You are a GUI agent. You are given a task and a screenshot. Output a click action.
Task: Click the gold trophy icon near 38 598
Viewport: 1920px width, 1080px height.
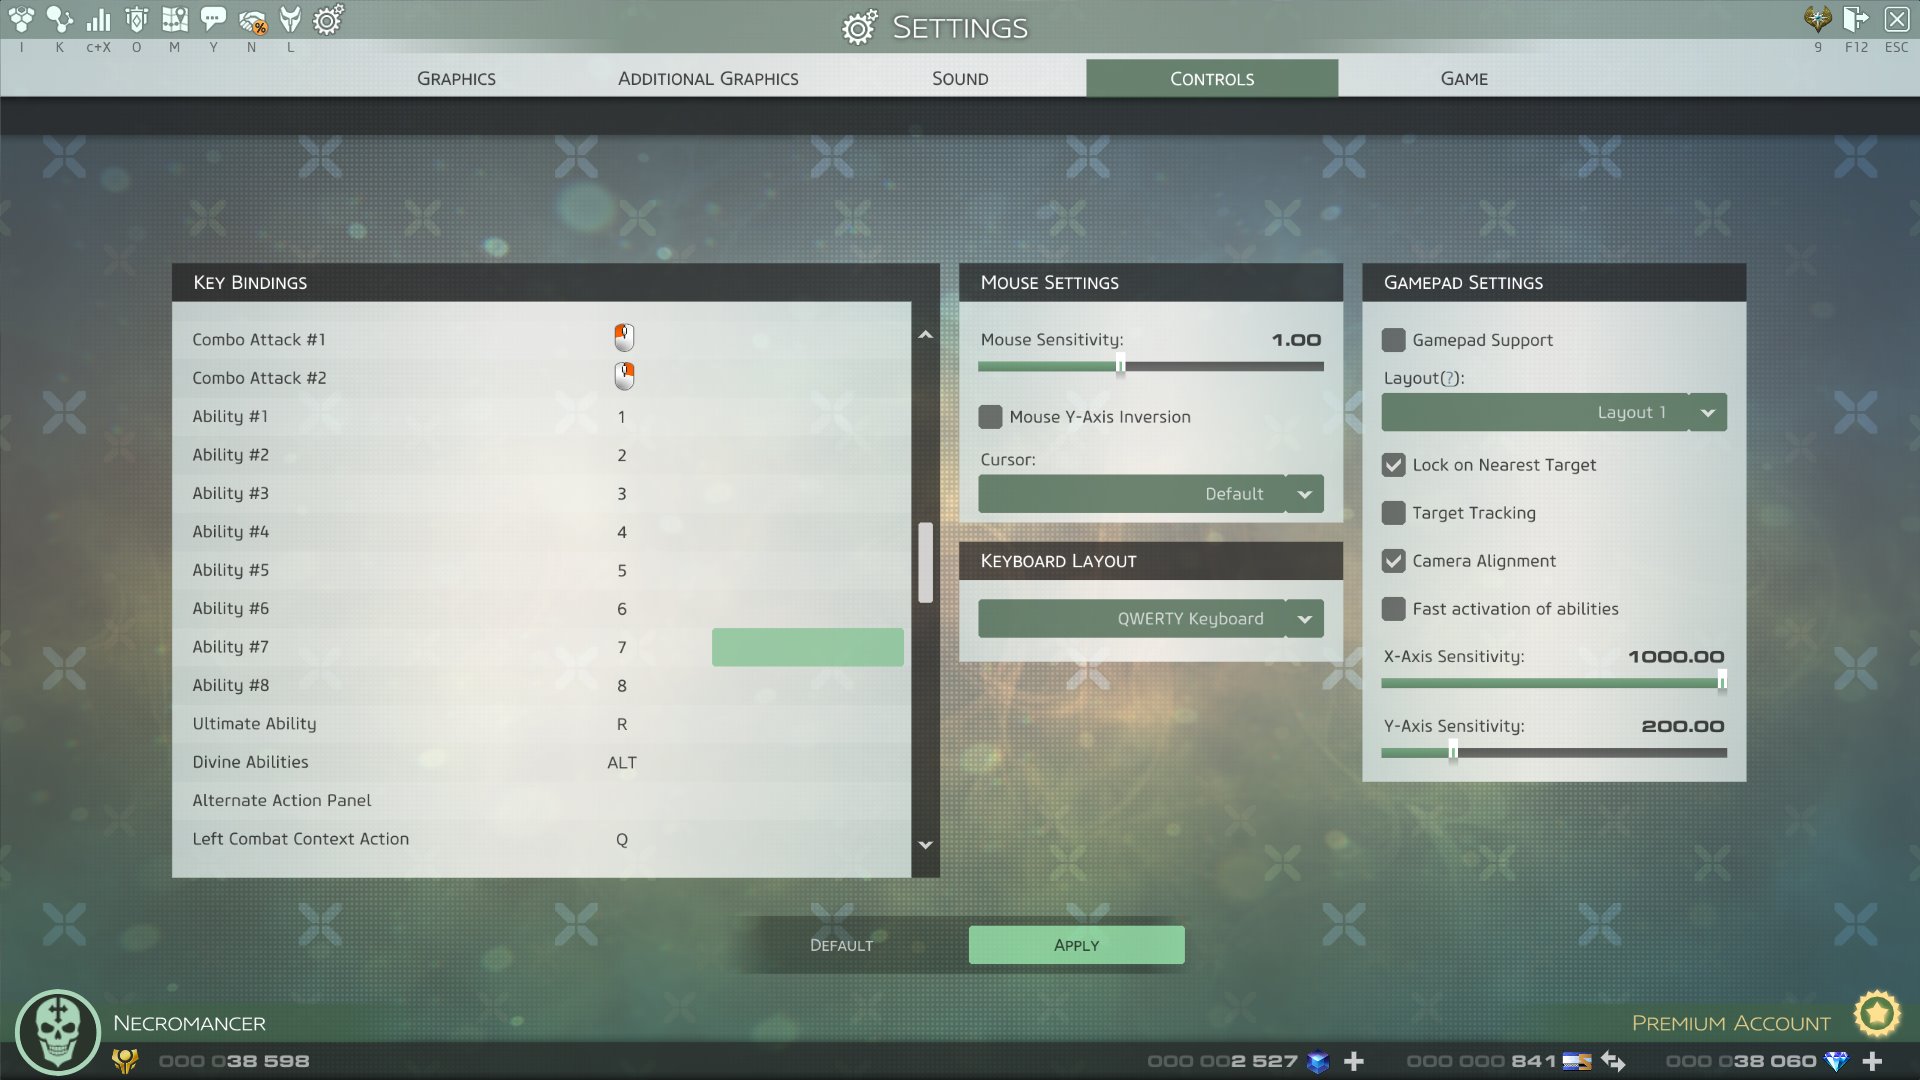(x=125, y=1061)
